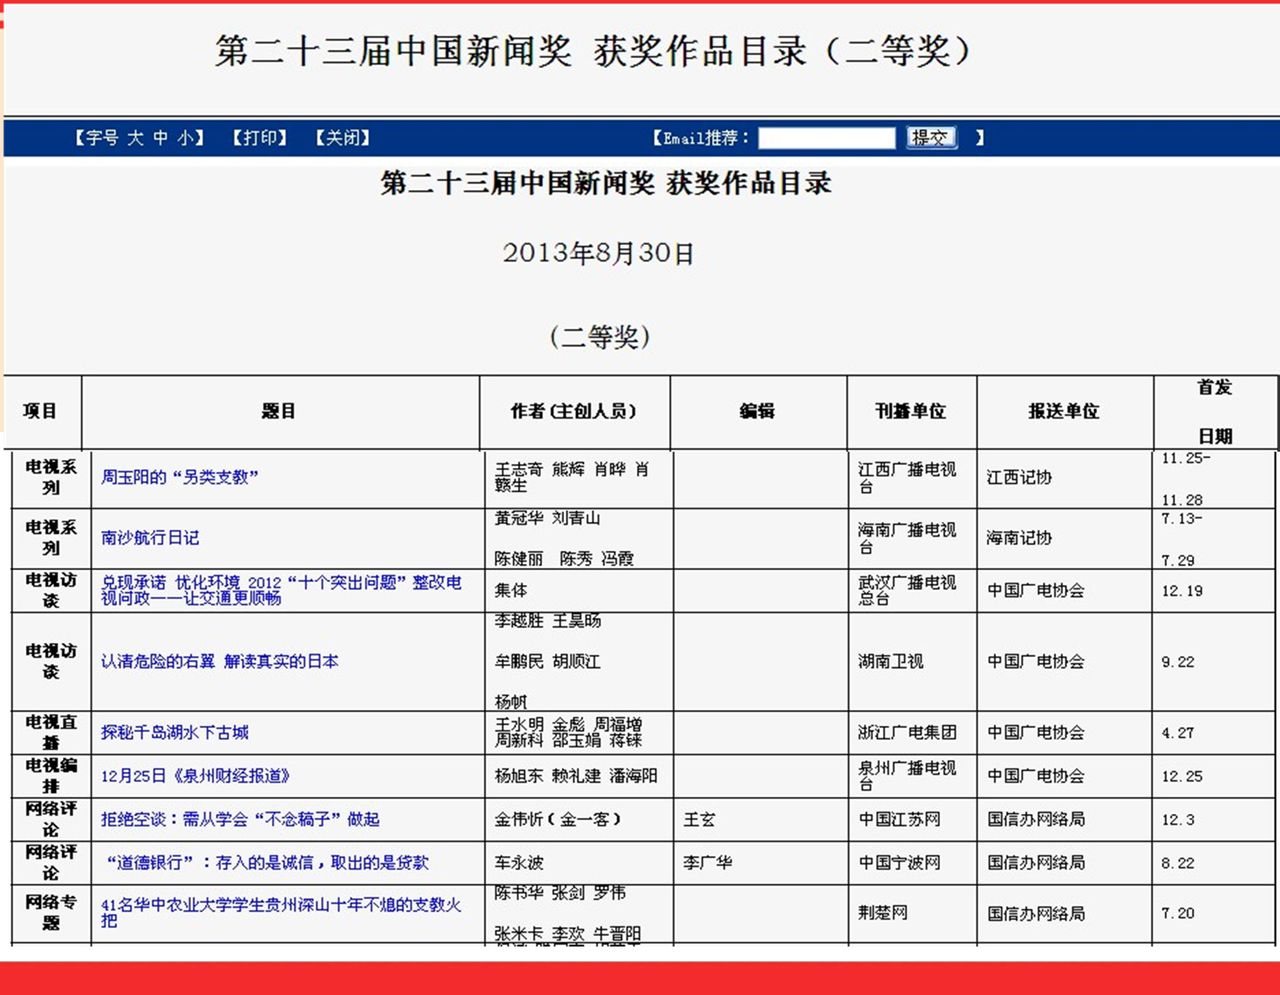Select the (二等奖) subtitle text
Screen dimensions: 1280x995
[x=599, y=336]
